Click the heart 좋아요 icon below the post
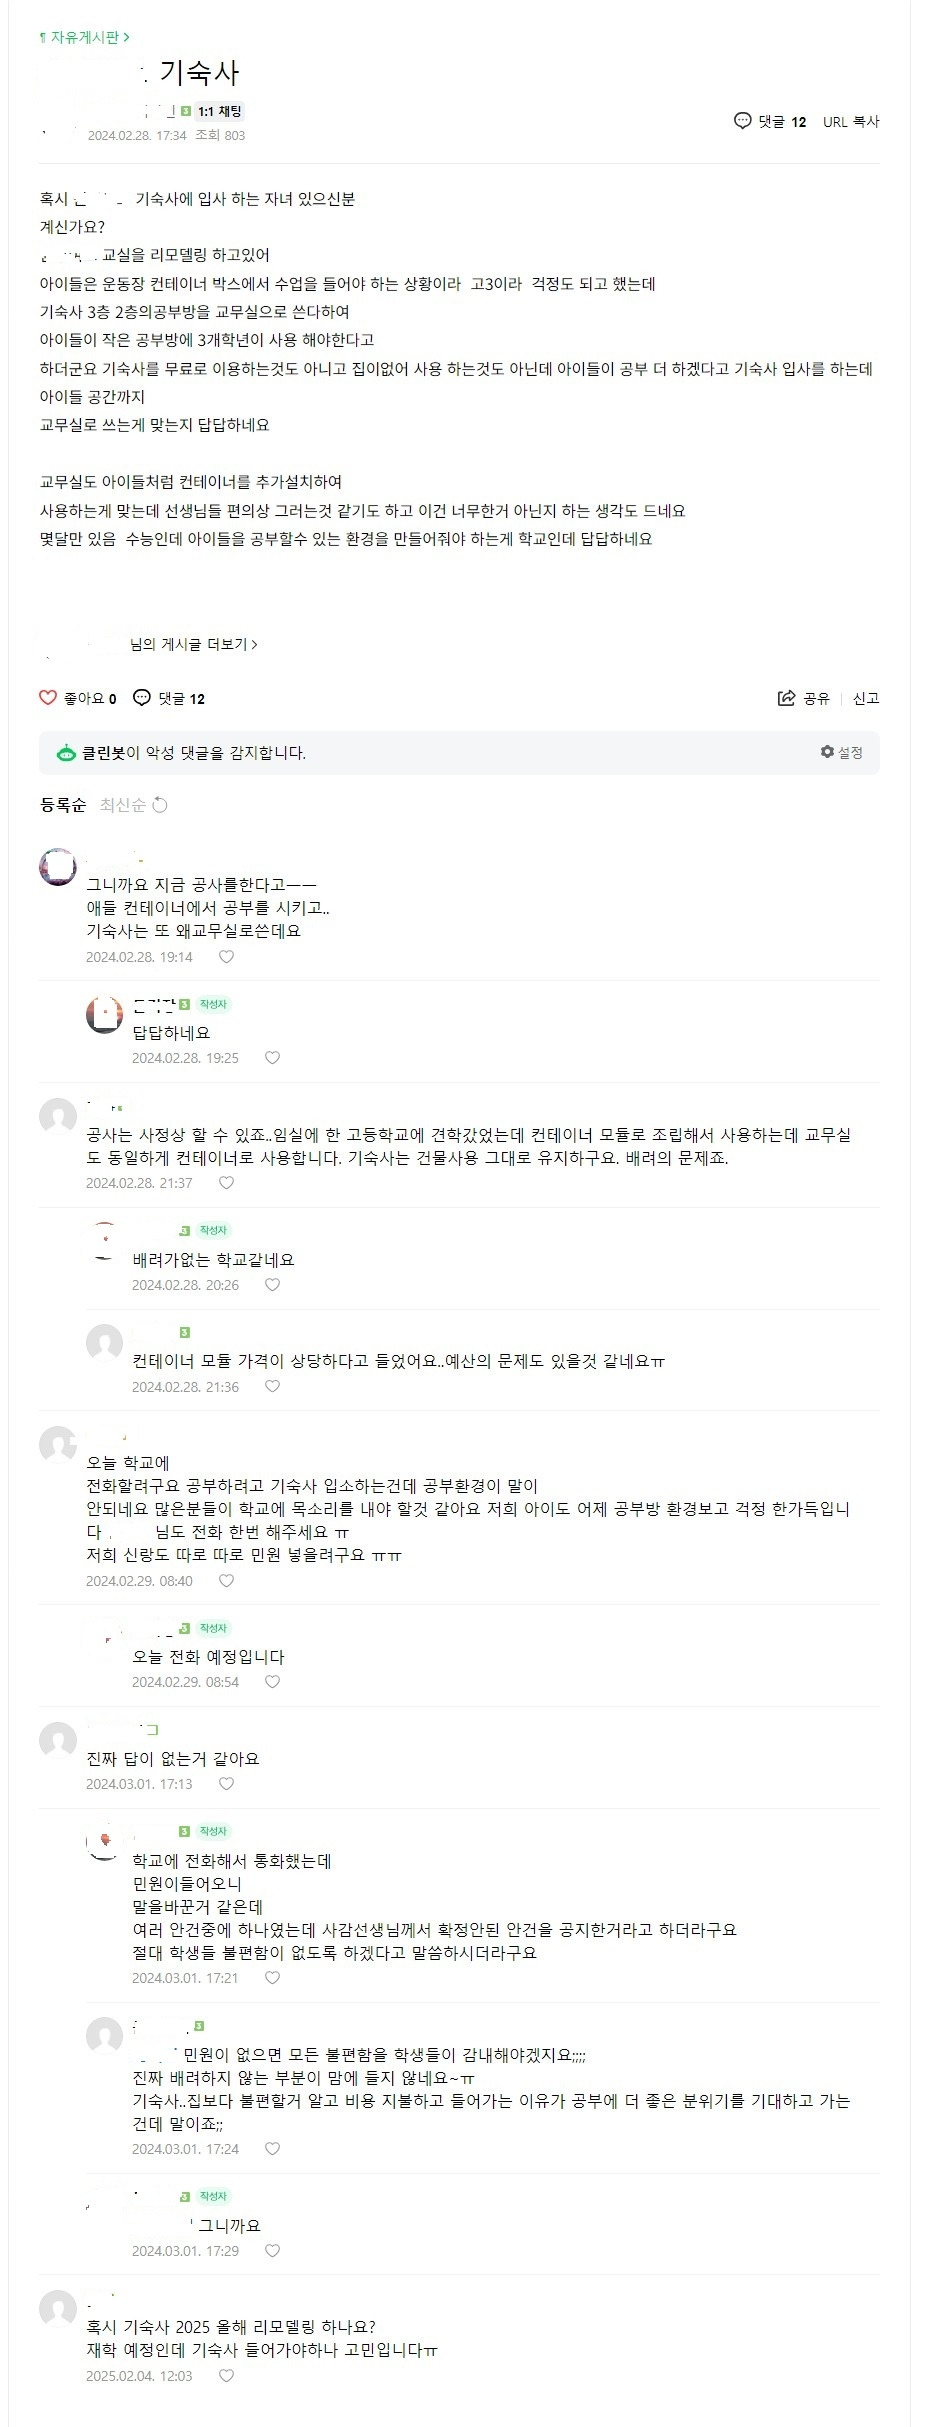Viewport: 936px width, 2427px height. tap(48, 698)
